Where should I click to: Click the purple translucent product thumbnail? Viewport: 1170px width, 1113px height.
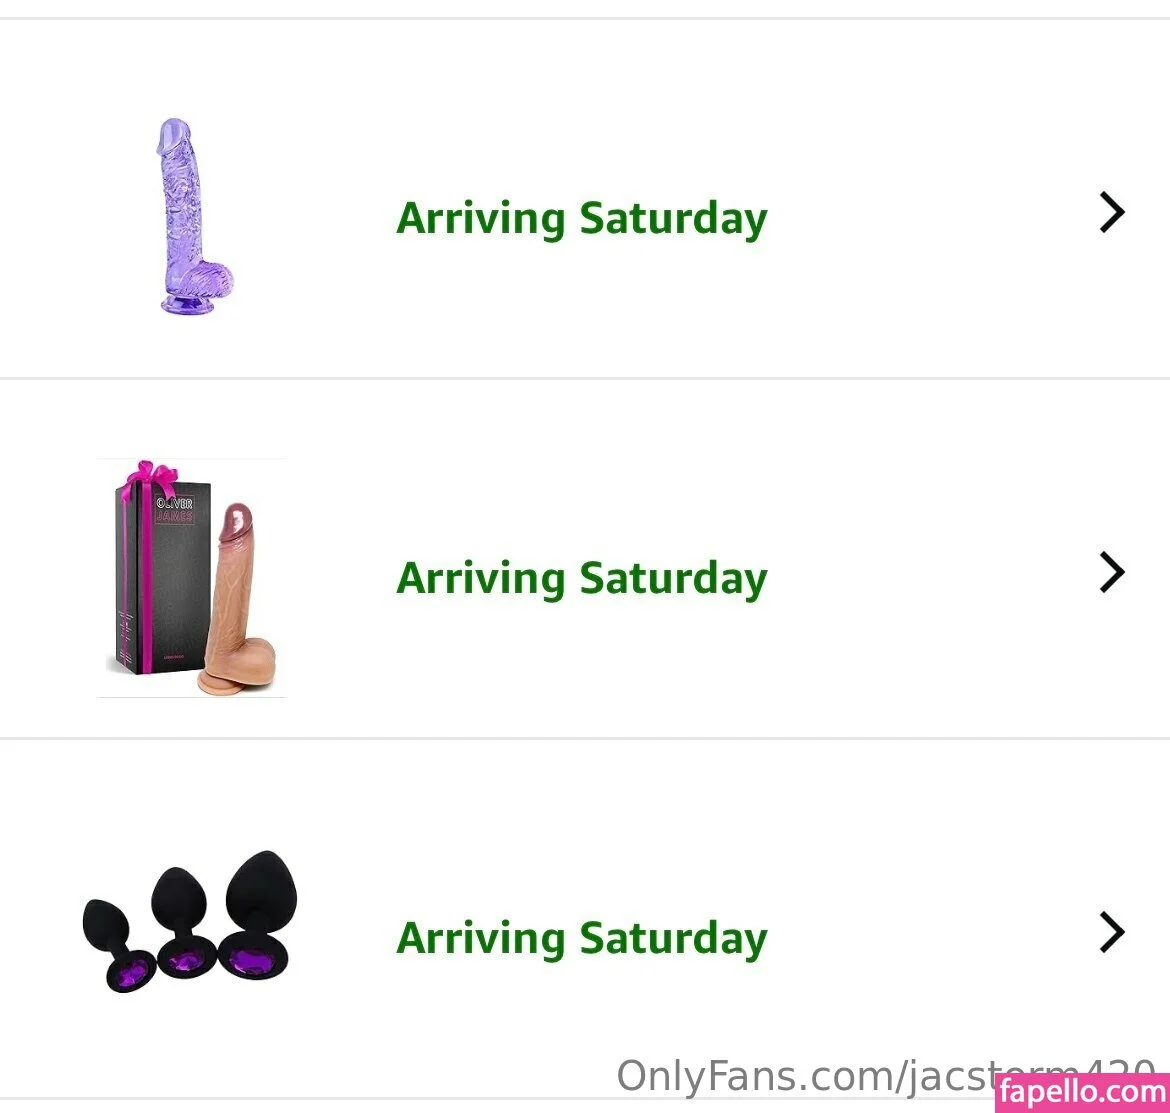tap(192, 215)
